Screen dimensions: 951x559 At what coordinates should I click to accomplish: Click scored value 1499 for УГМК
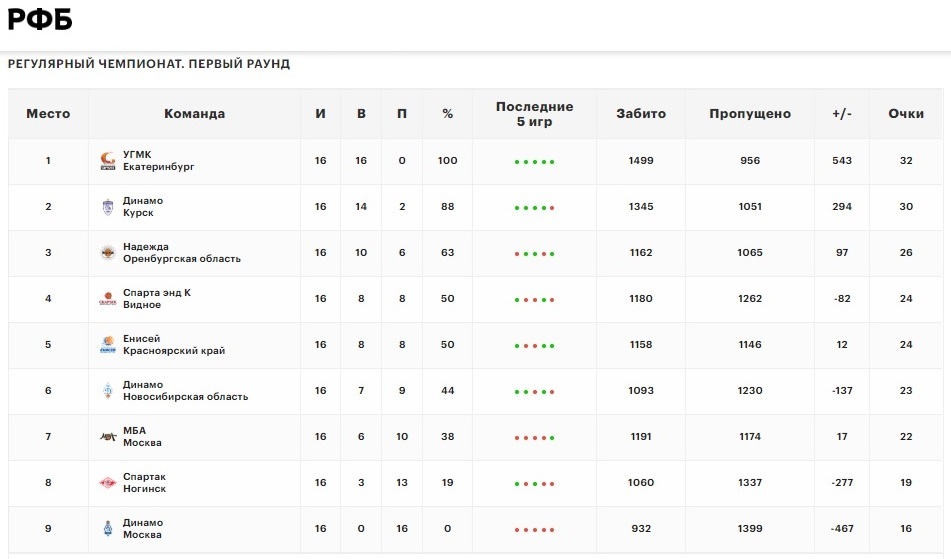(x=641, y=161)
